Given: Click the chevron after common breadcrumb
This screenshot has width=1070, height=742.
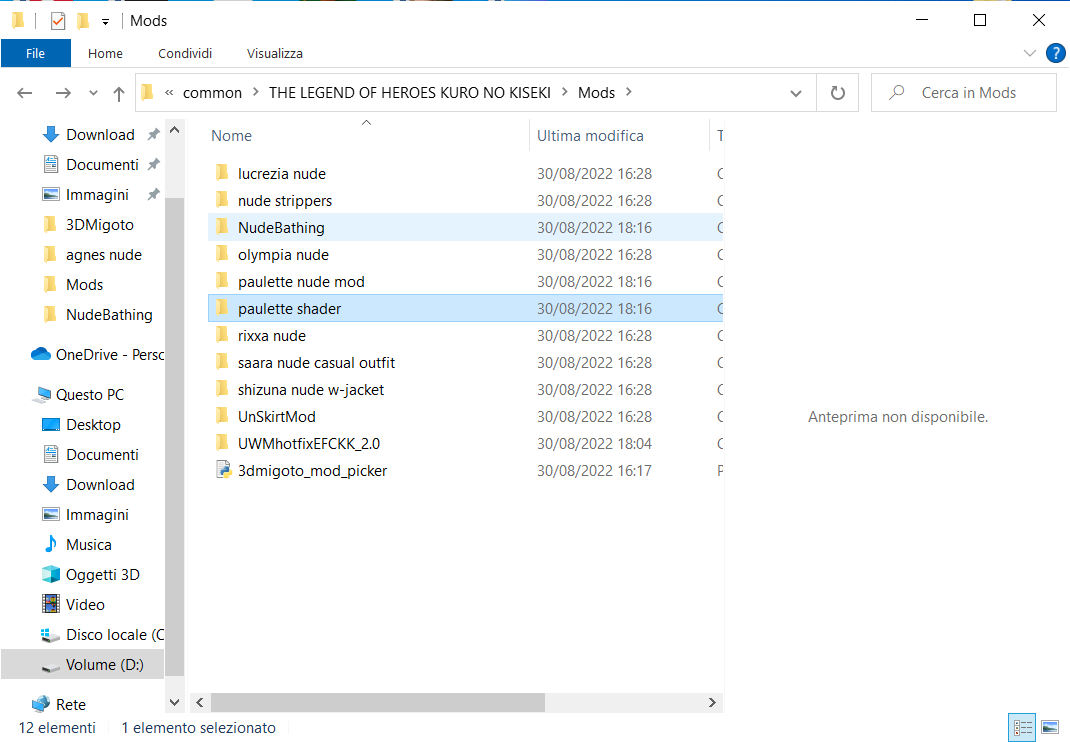Looking at the screenshot, I should pos(255,92).
